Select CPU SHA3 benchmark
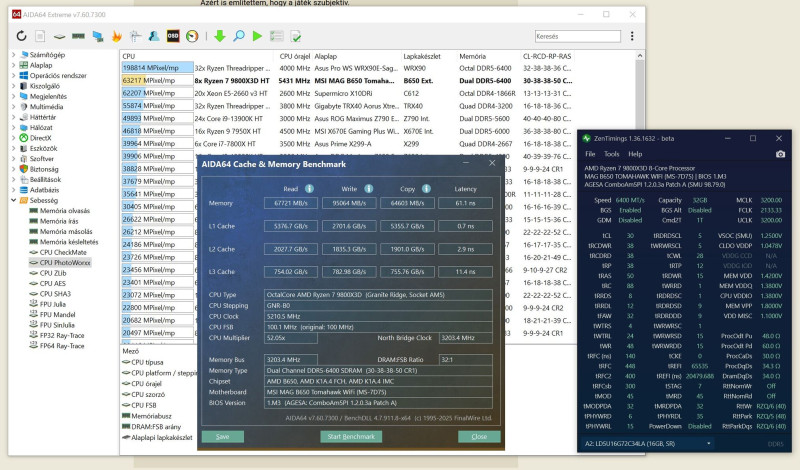This screenshot has width=800, height=470. pos(55,294)
